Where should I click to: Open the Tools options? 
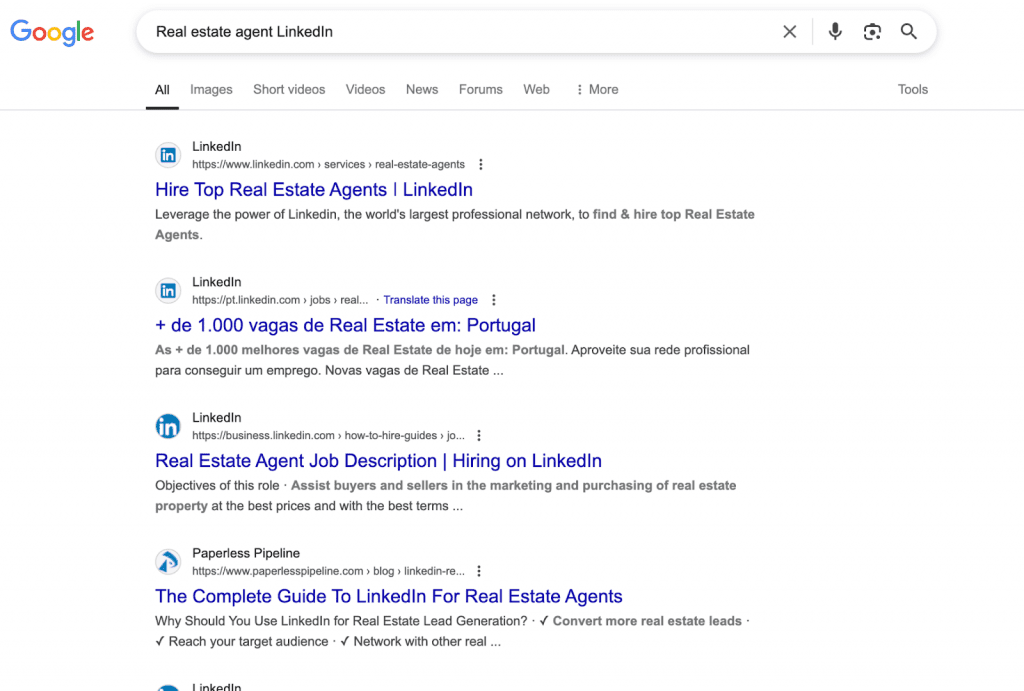pyautogui.click(x=912, y=89)
